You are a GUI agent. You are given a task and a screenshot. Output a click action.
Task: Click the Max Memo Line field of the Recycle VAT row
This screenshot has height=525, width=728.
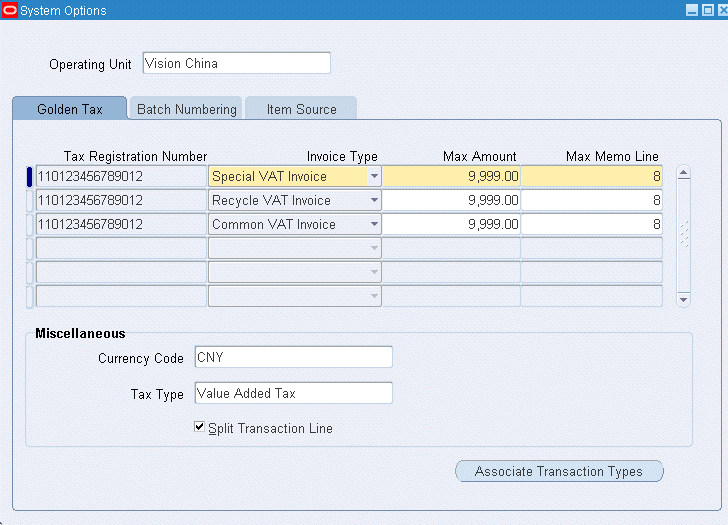coord(592,201)
